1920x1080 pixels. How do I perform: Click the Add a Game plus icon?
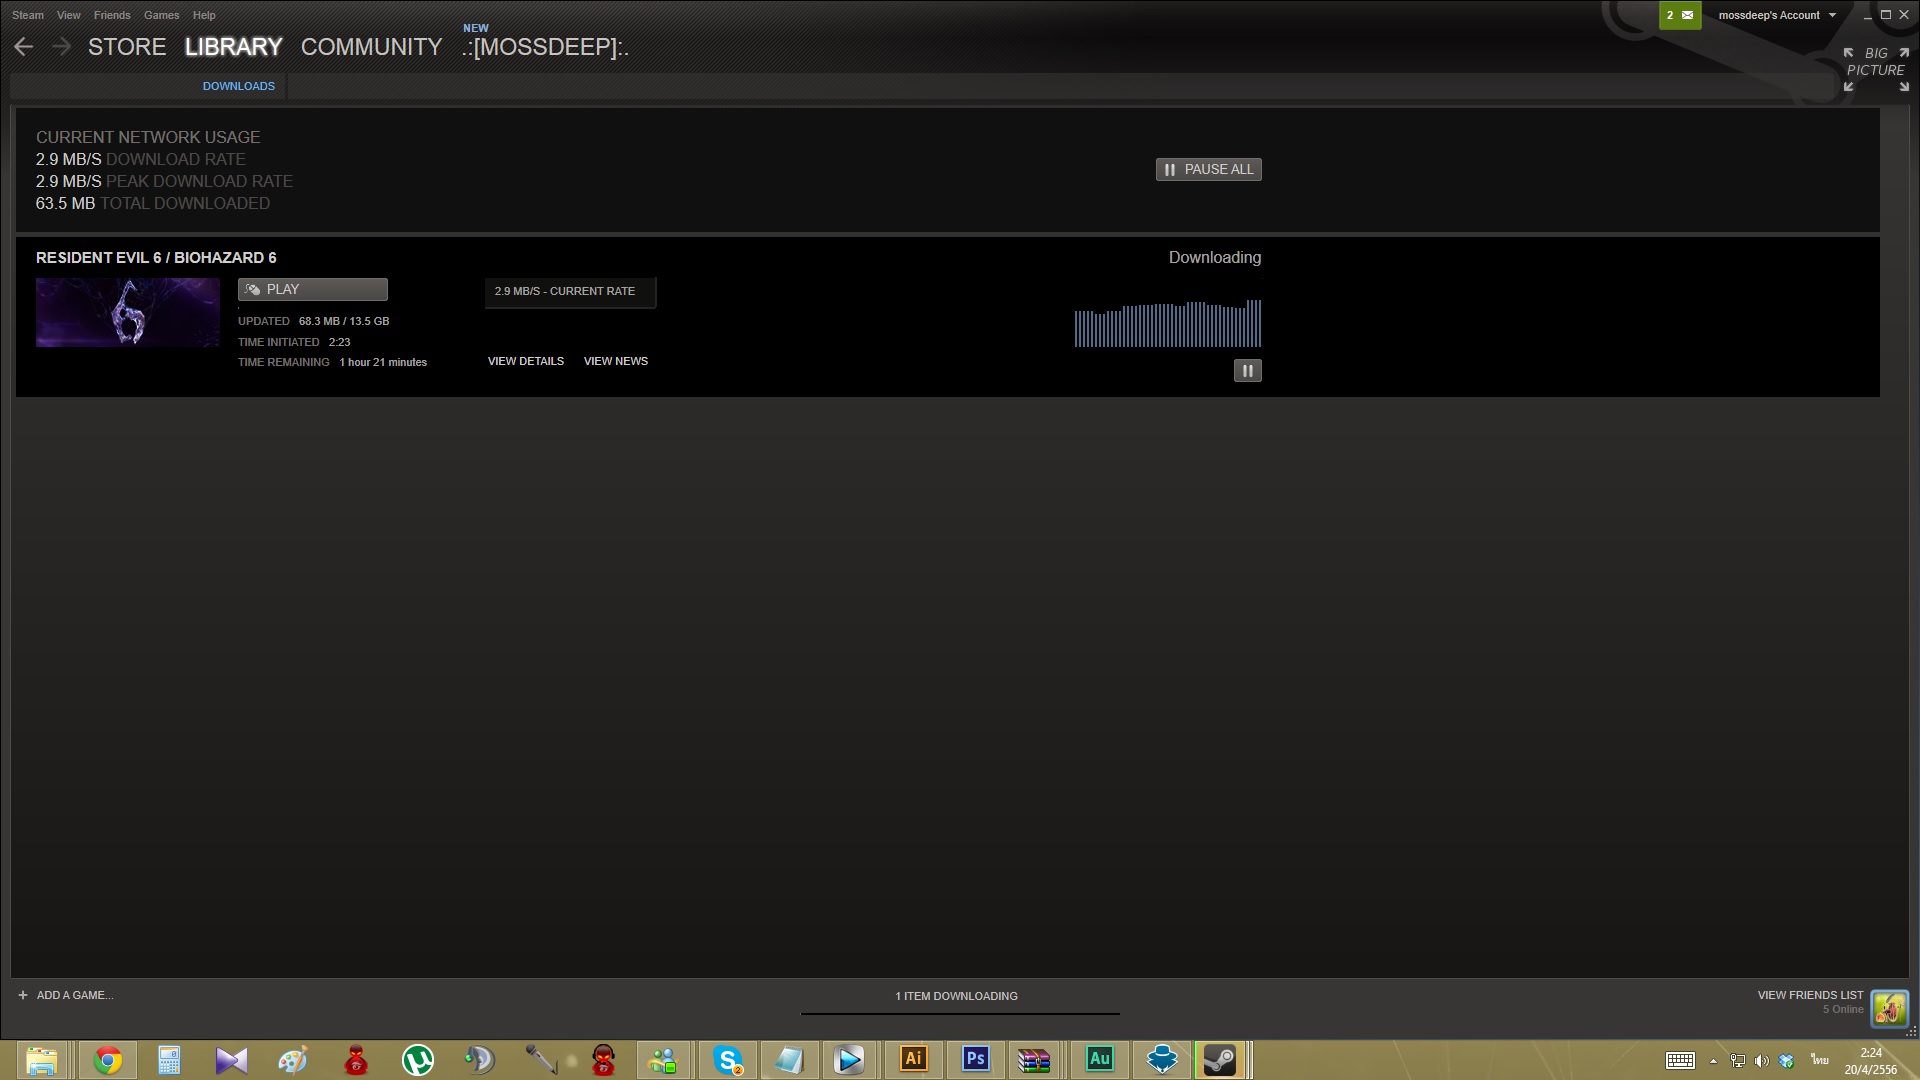[x=23, y=995]
